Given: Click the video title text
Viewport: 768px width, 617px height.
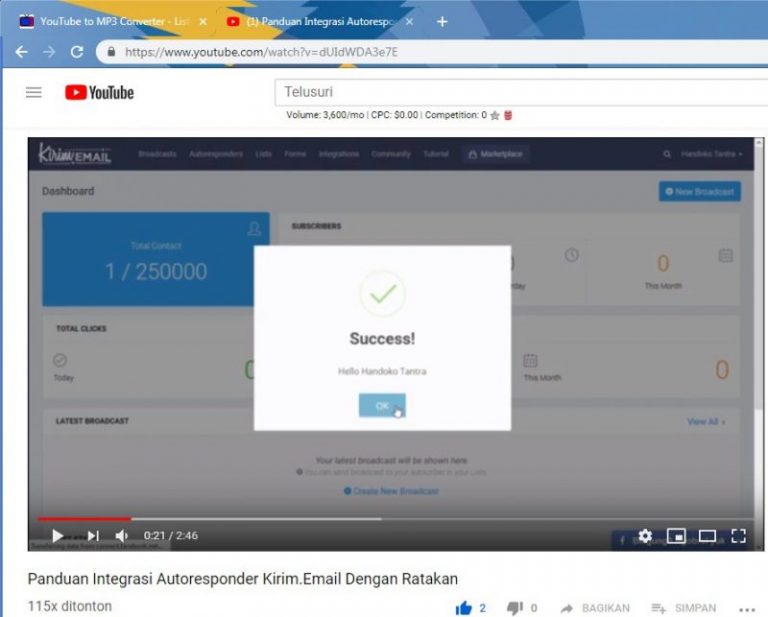Looking at the screenshot, I should click(x=242, y=579).
